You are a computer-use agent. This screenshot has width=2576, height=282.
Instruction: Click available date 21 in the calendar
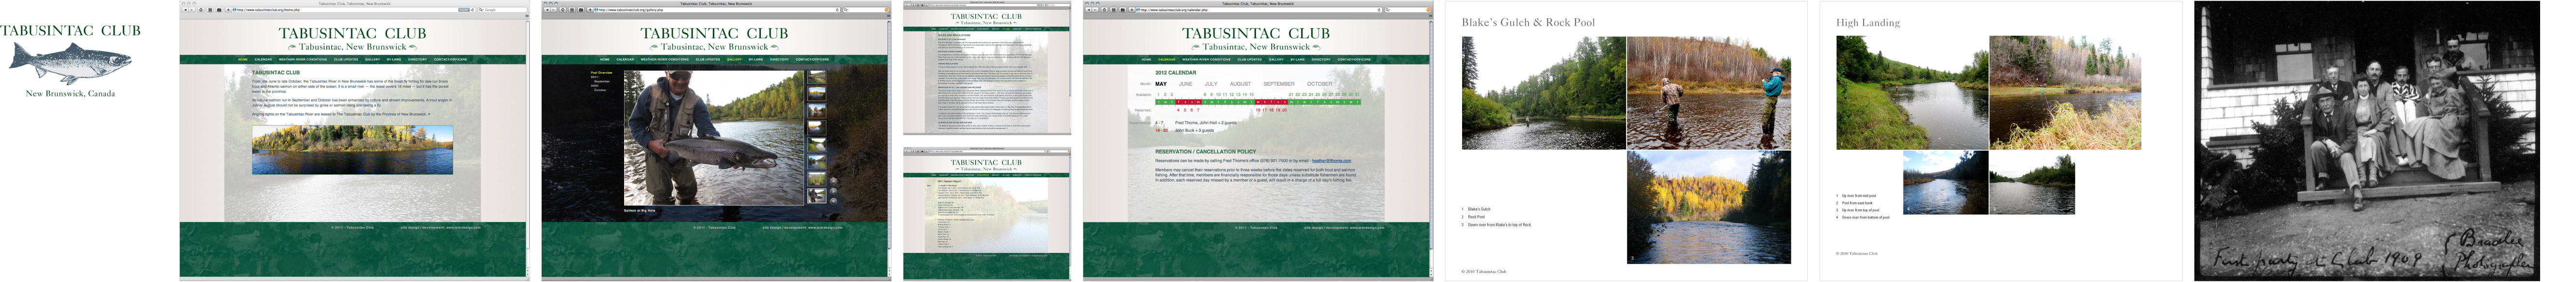[1291, 94]
